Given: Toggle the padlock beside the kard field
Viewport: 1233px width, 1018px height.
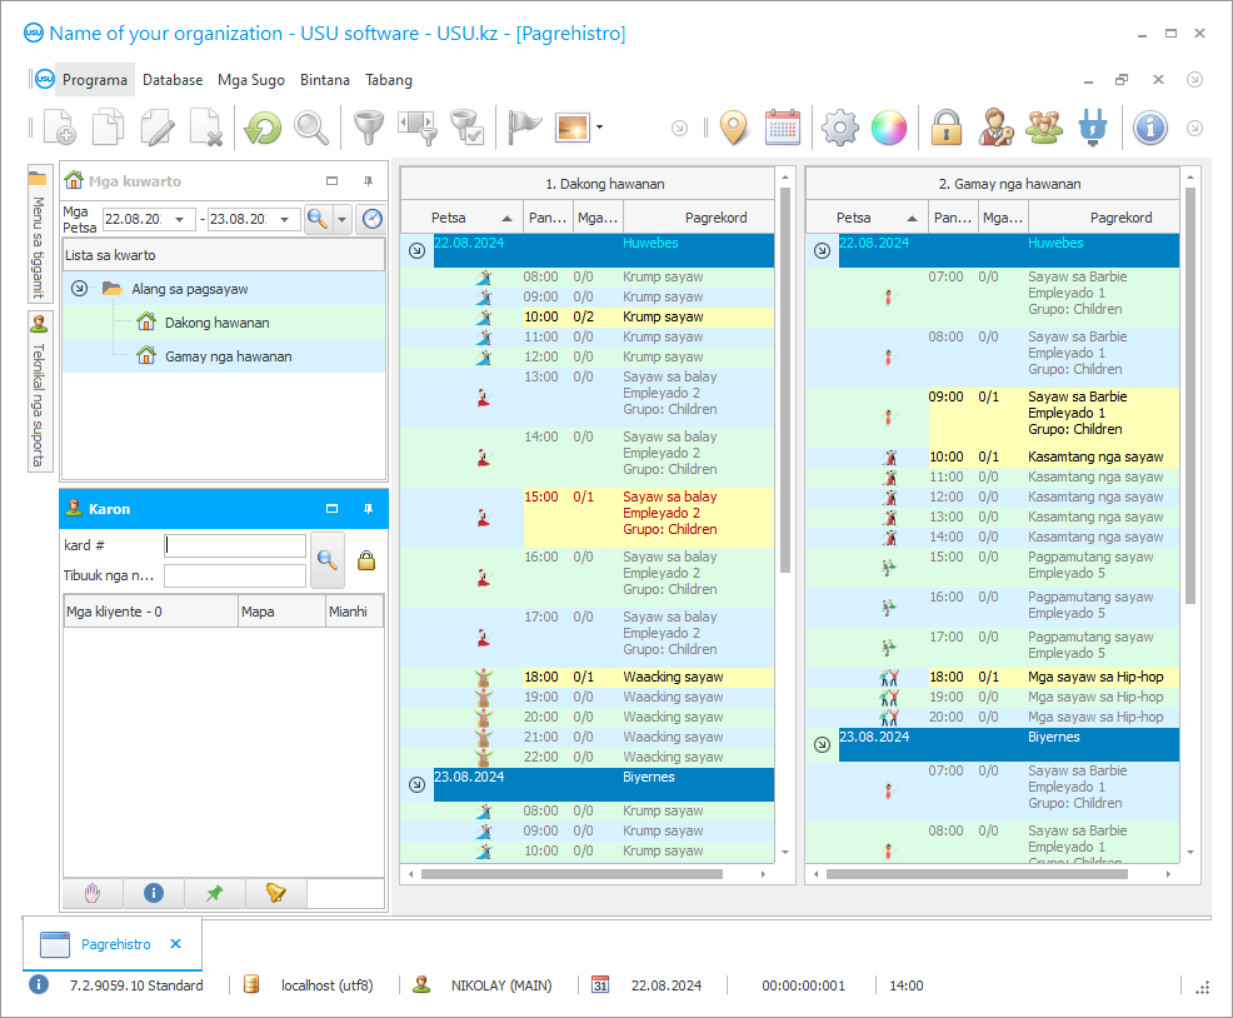Looking at the screenshot, I should point(367,560).
